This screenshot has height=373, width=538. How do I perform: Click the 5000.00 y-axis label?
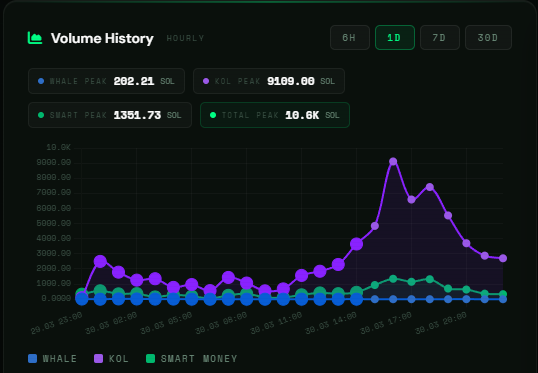pyautogui.click(x=54, y=223)
